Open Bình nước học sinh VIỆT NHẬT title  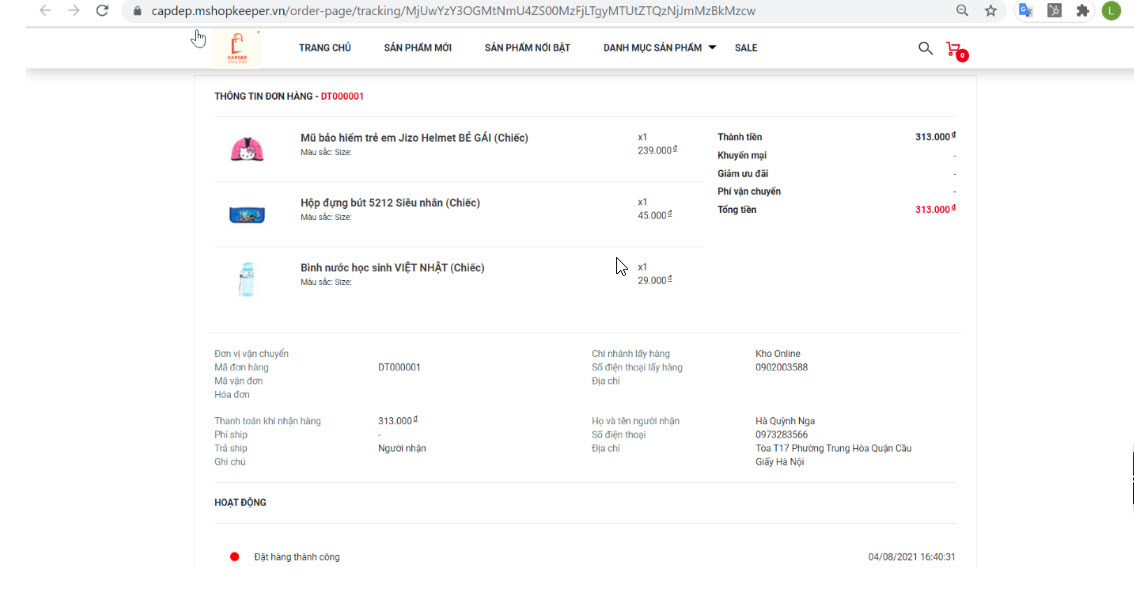(x=392, y=268)
